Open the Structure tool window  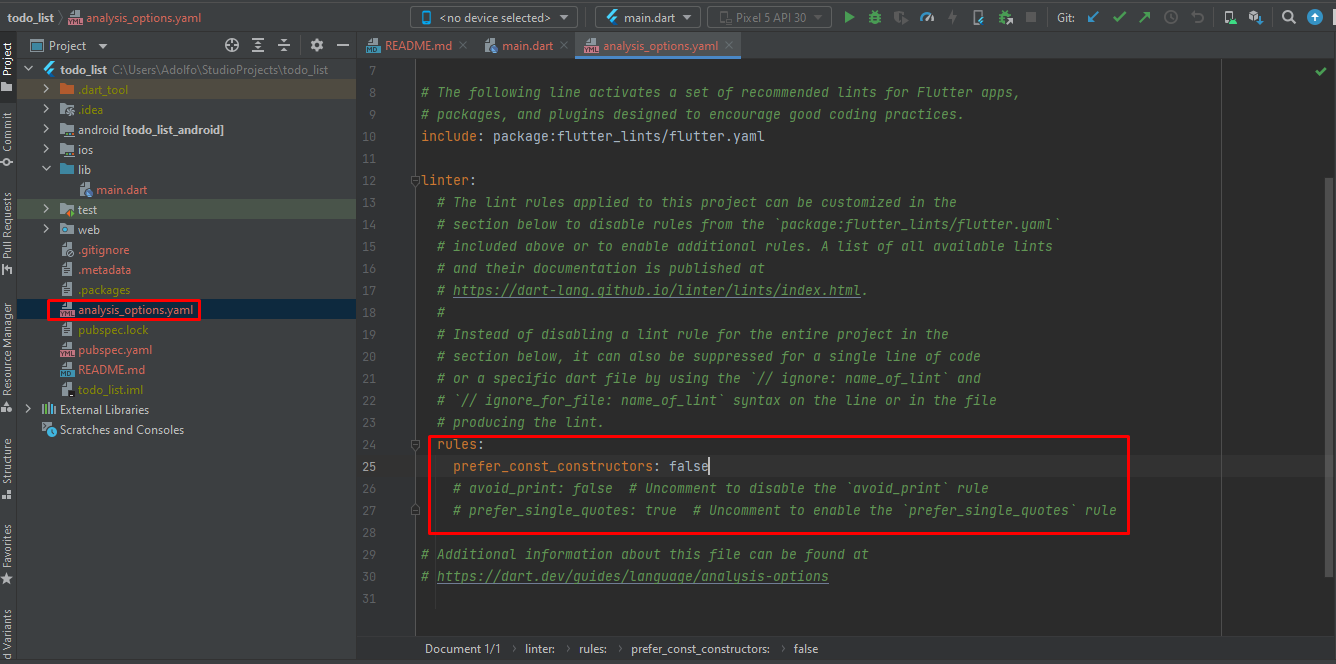8,467
